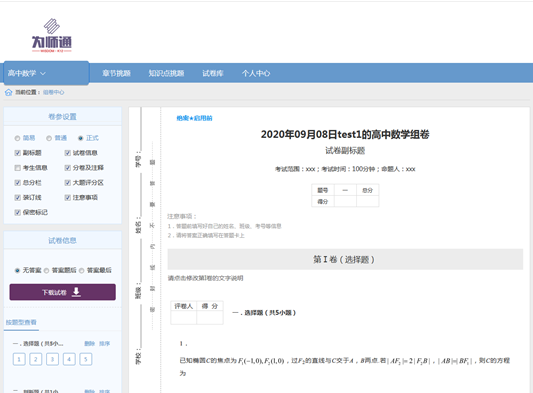
Task: Enable the 考生信息 checkbox
Action: point(18,168)
